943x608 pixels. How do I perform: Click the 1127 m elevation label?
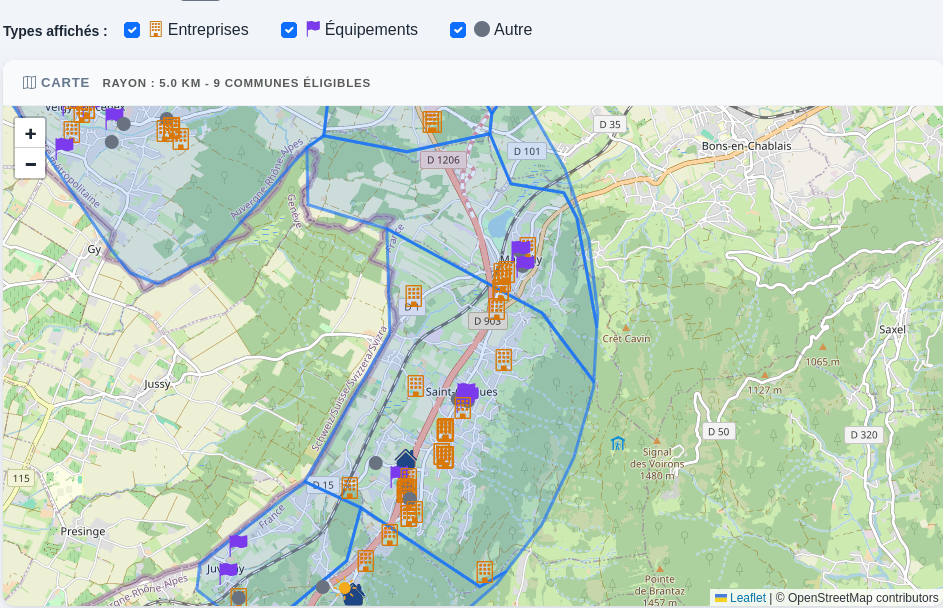click(764, 390)
